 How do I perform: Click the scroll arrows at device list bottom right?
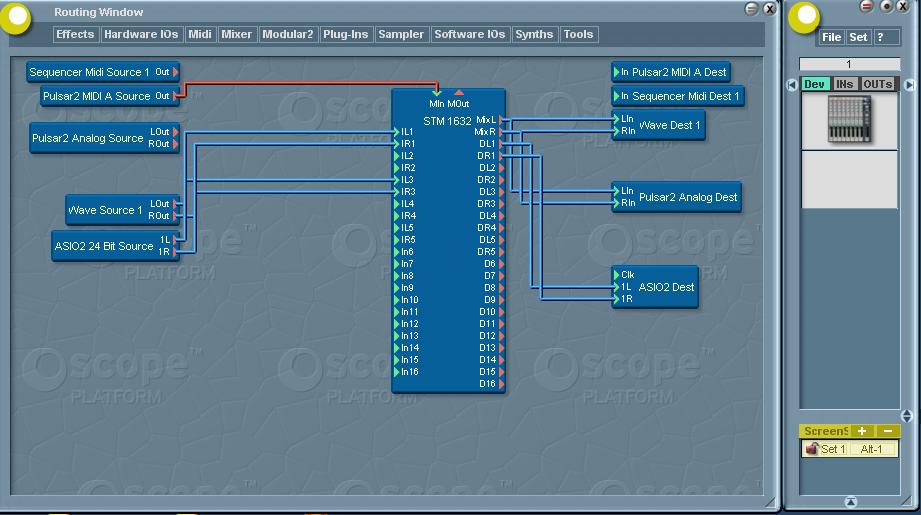(907, 416)
